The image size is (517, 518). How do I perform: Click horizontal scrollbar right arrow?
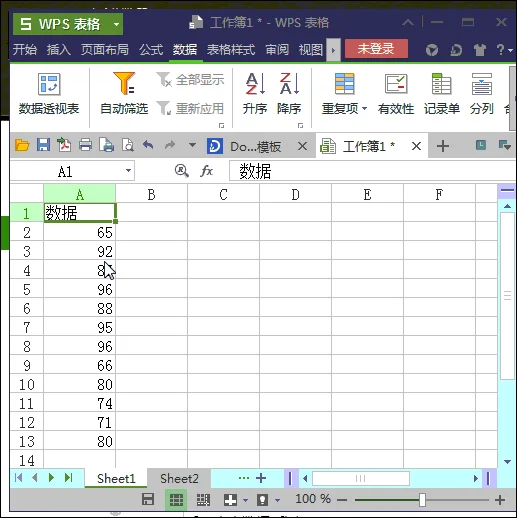476,479
